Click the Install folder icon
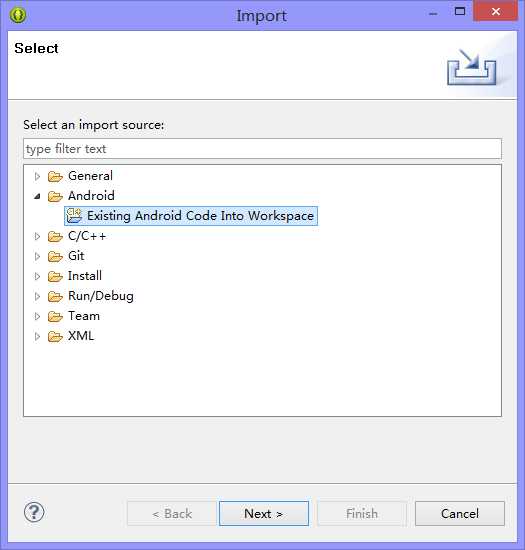This screenshot has height=550, width=525. [55, 276]
